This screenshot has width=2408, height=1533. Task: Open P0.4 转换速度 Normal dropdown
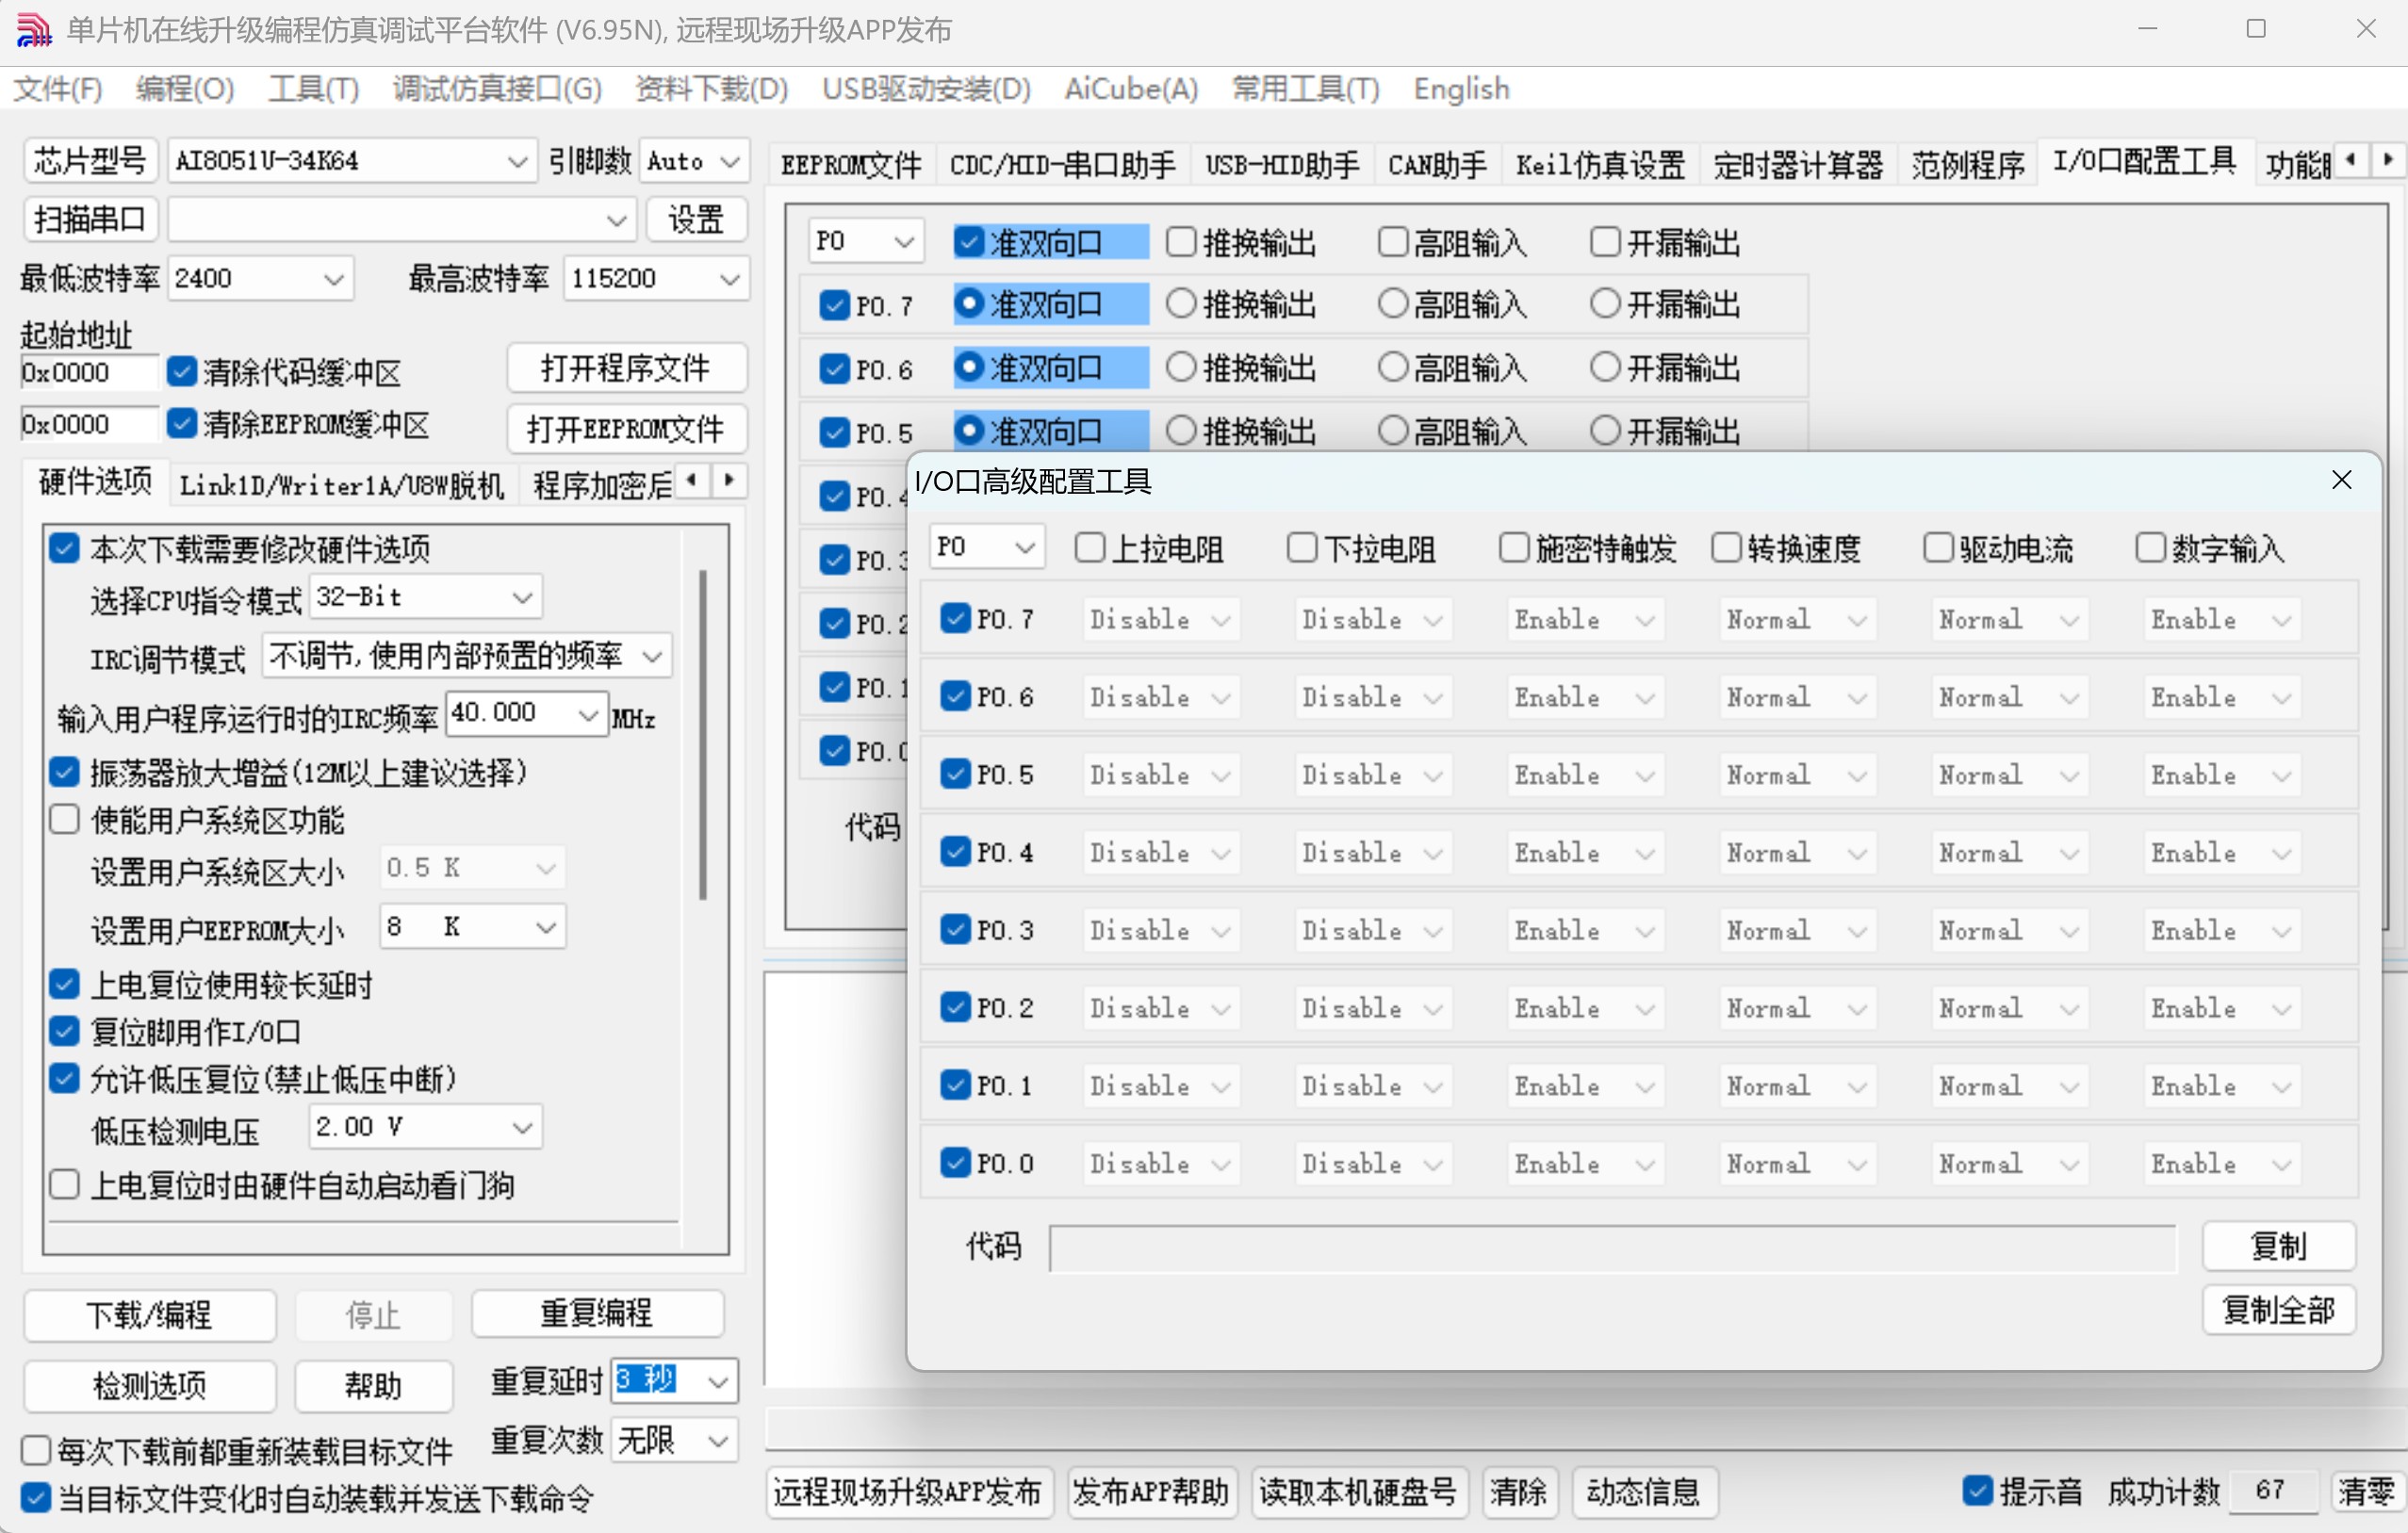pyautogui.click(x=1796, y=852)
